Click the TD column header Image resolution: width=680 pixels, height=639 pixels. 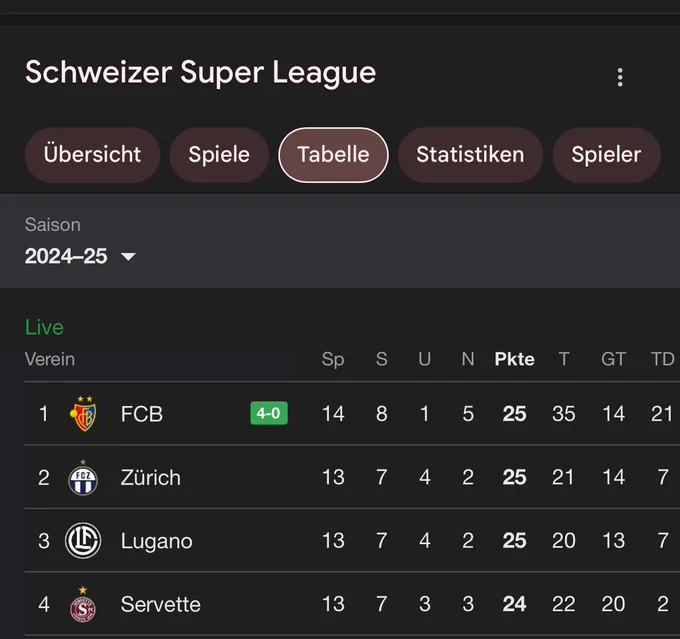tap(663, 359)
